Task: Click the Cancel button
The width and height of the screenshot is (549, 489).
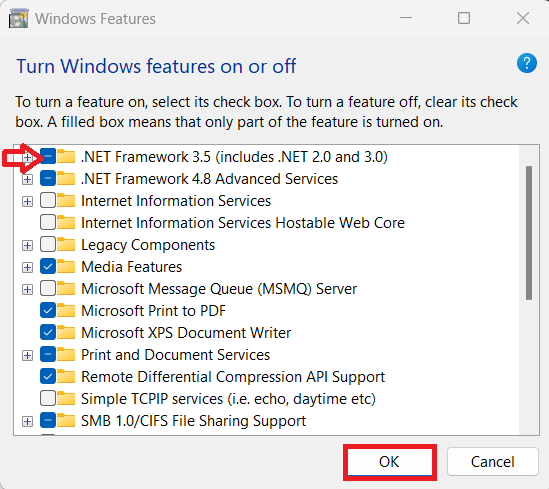Action: pyautogui.click(x=492, y=462)
